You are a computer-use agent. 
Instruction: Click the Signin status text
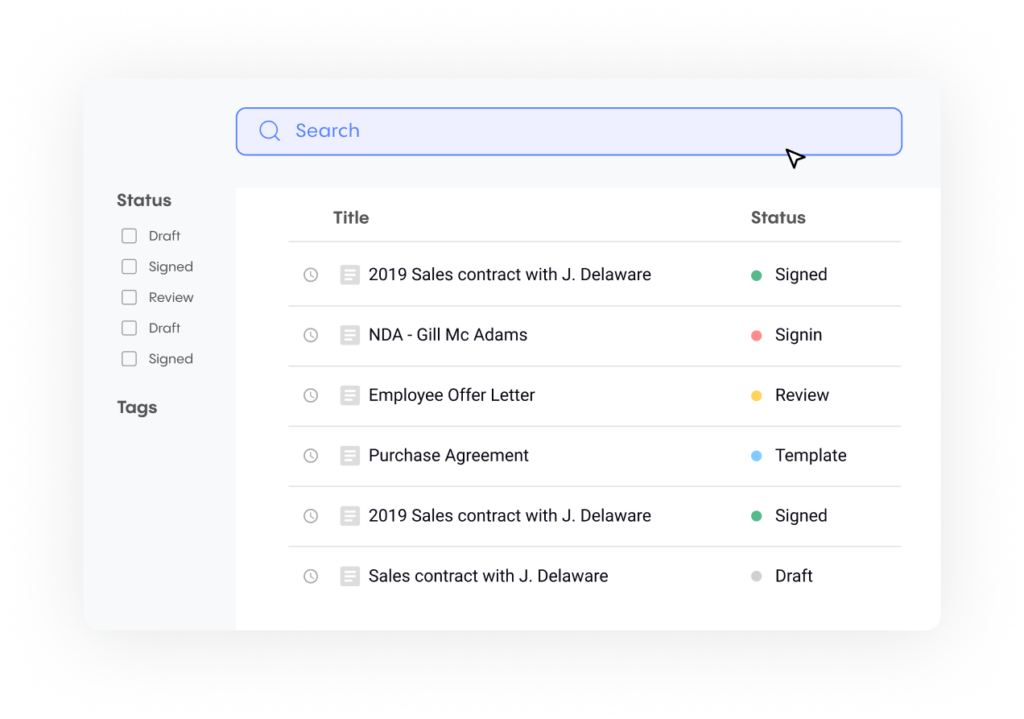pyautogui.click(x=799, y=335)
